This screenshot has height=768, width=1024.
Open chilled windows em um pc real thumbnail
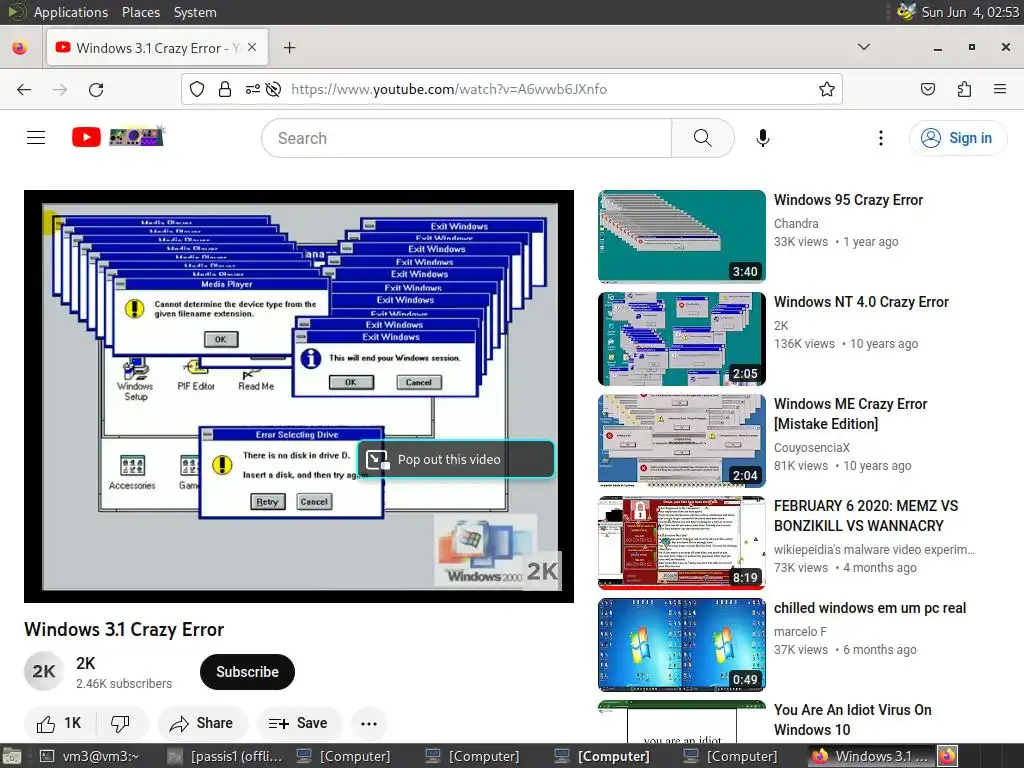[x=681, y=644]
